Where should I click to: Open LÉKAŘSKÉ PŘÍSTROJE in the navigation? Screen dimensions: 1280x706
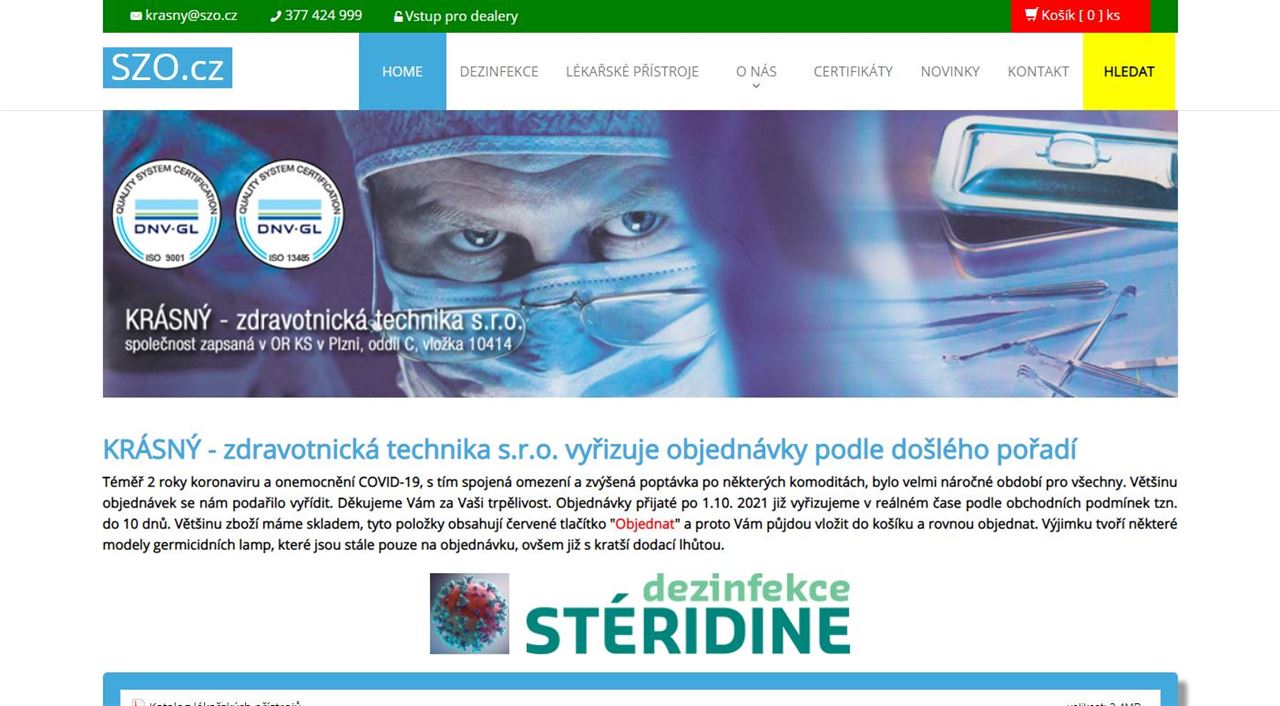(632, 72)
